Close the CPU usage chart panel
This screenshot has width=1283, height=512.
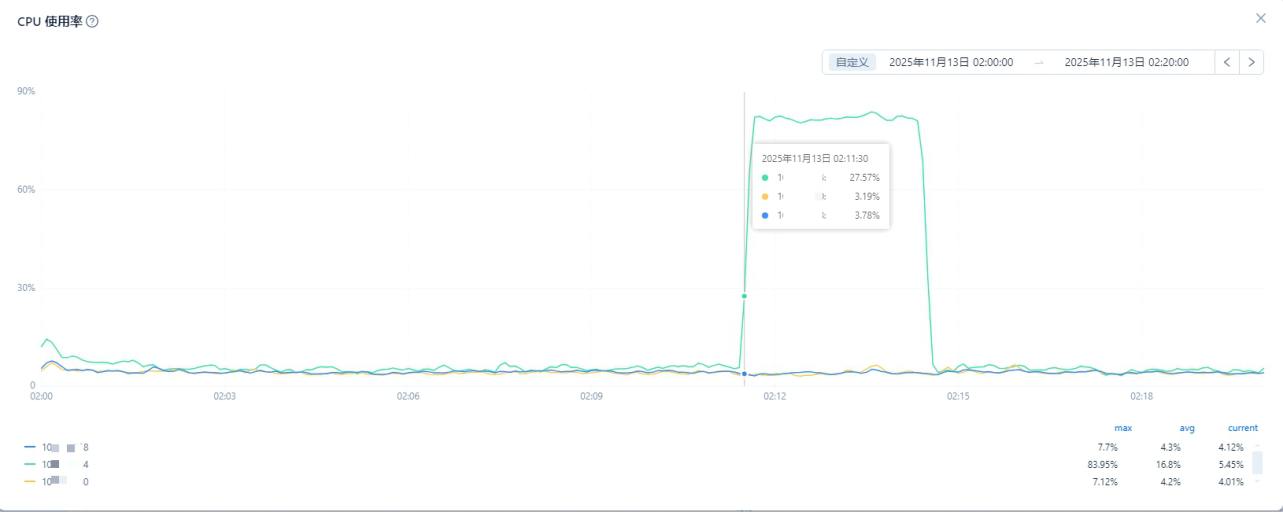point(1261,18)
